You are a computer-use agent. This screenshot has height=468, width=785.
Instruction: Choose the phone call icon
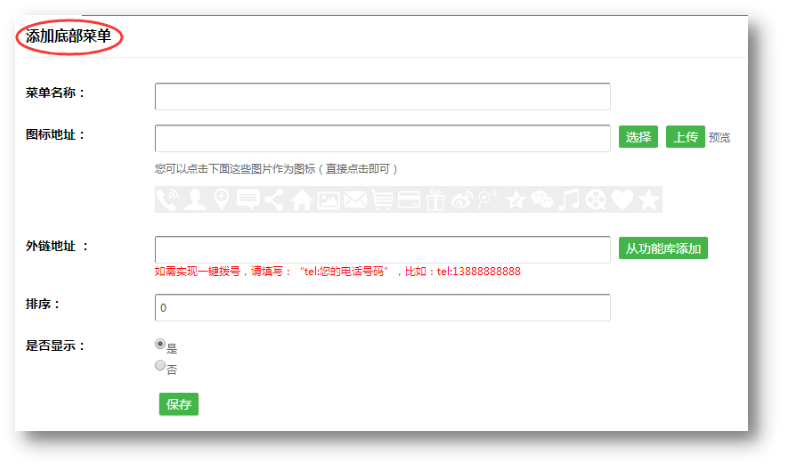click(167, 200)
